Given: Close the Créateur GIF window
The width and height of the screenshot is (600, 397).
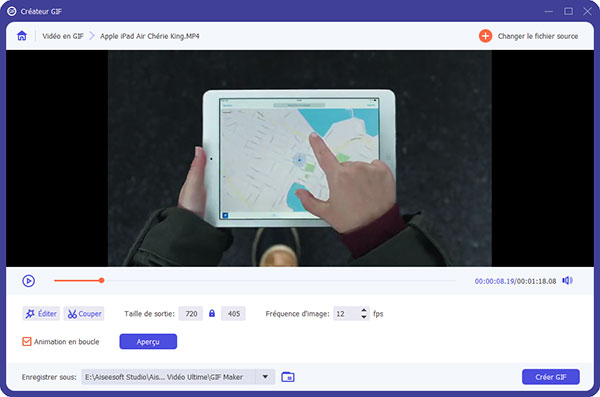Looking at the screenshot, I should click(587, 11).
